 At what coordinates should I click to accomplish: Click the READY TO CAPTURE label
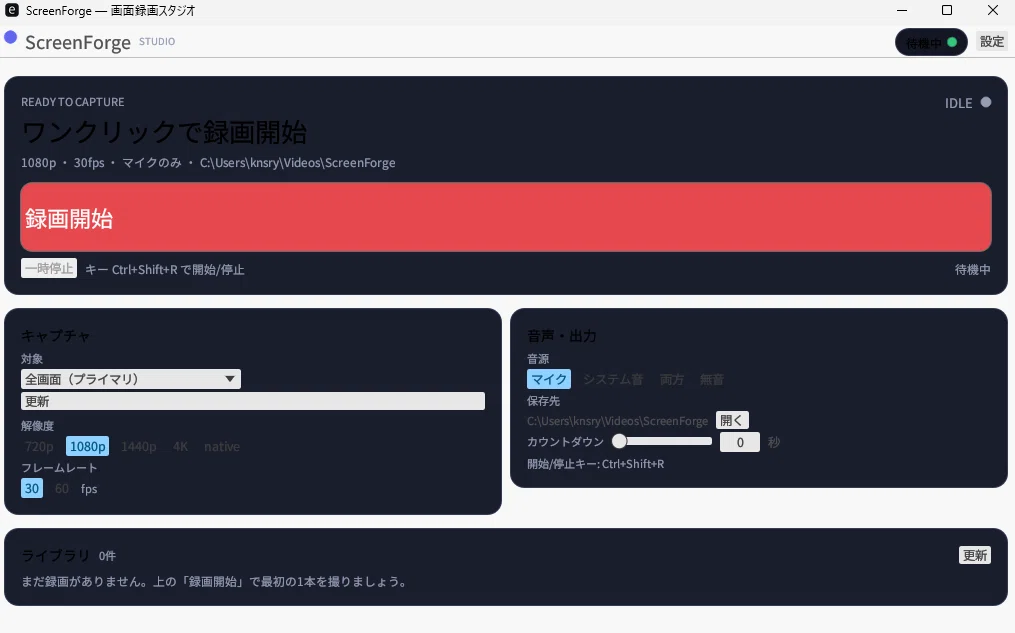[x=72, y=102]
